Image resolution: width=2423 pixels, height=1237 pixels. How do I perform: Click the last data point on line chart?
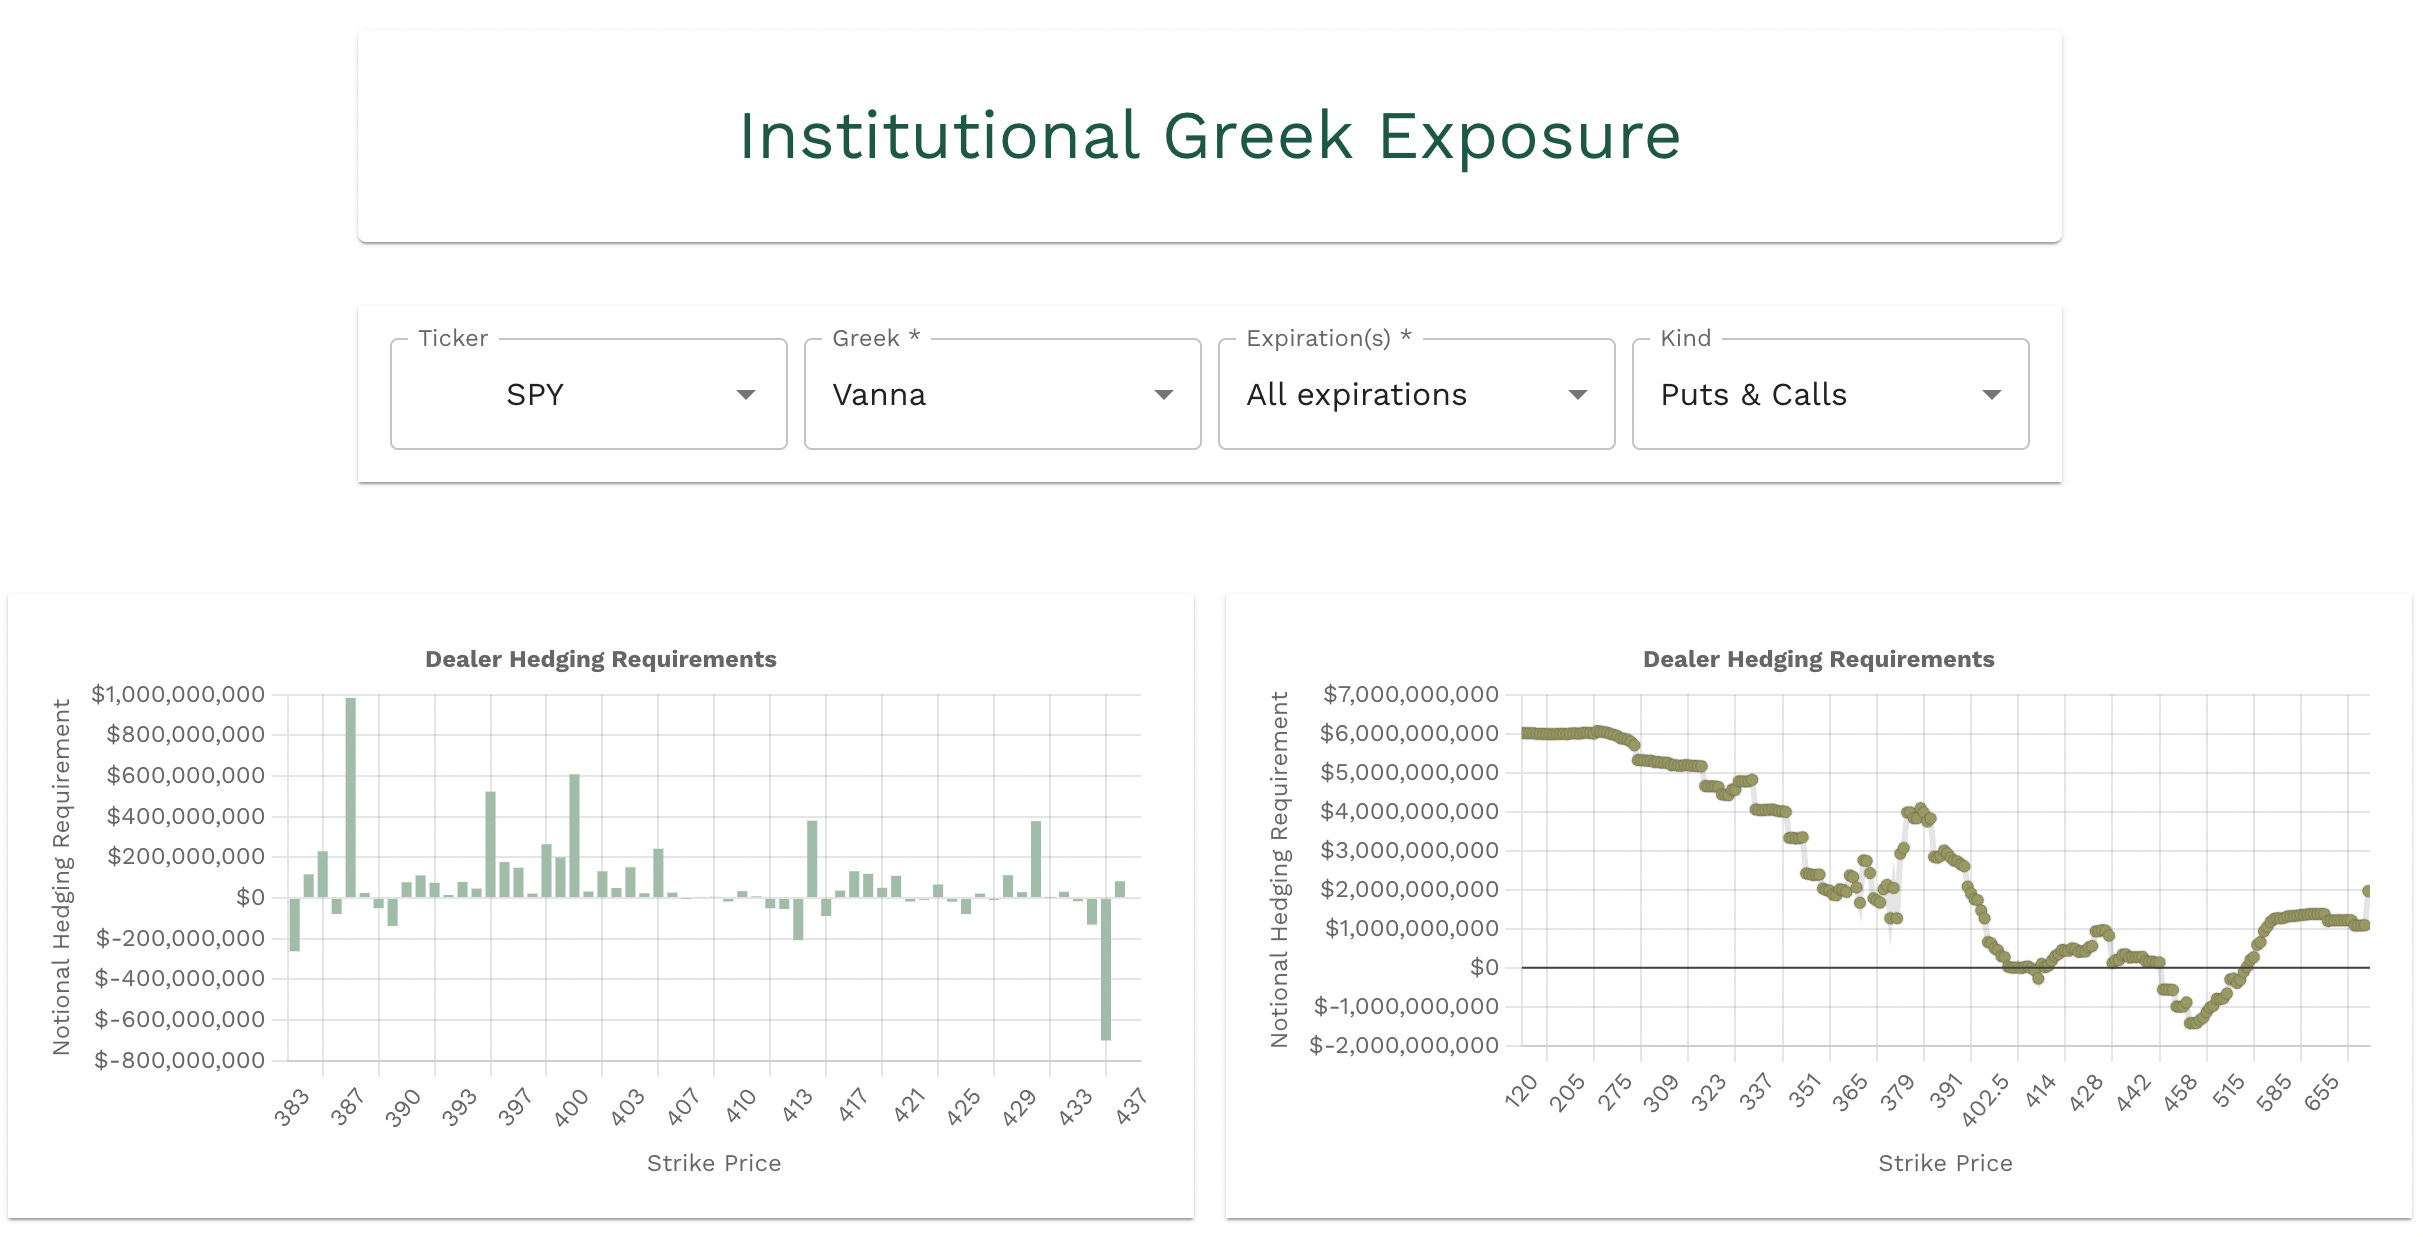tap(2367, 891)
